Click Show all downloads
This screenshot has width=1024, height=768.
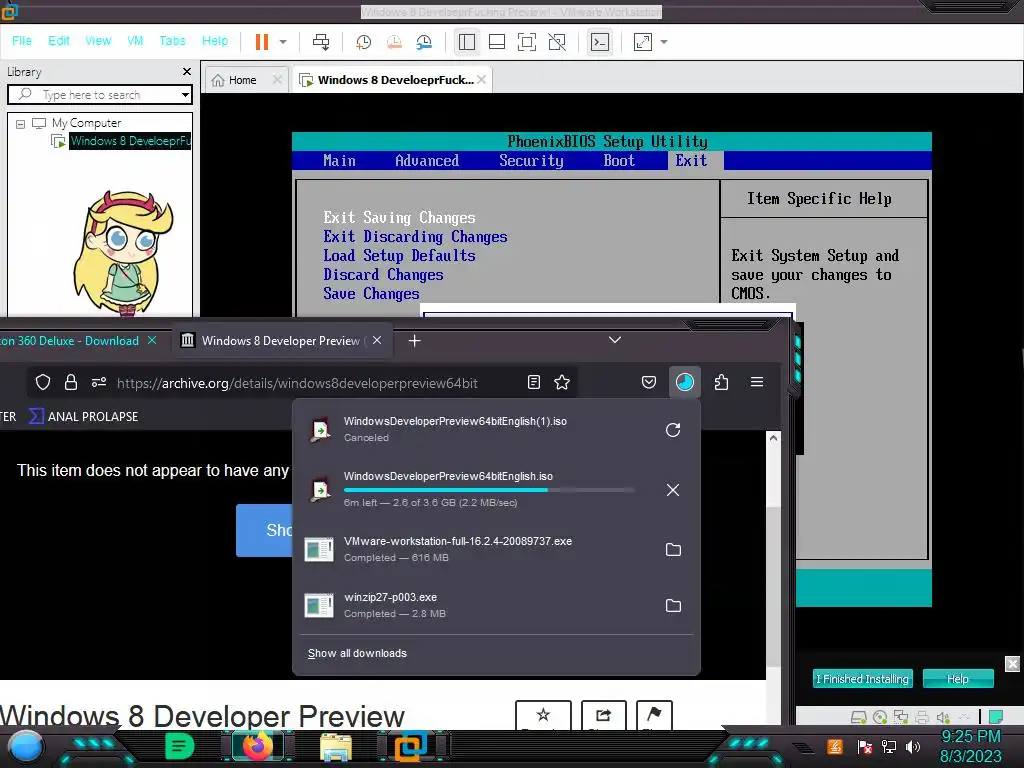[357, 653]
